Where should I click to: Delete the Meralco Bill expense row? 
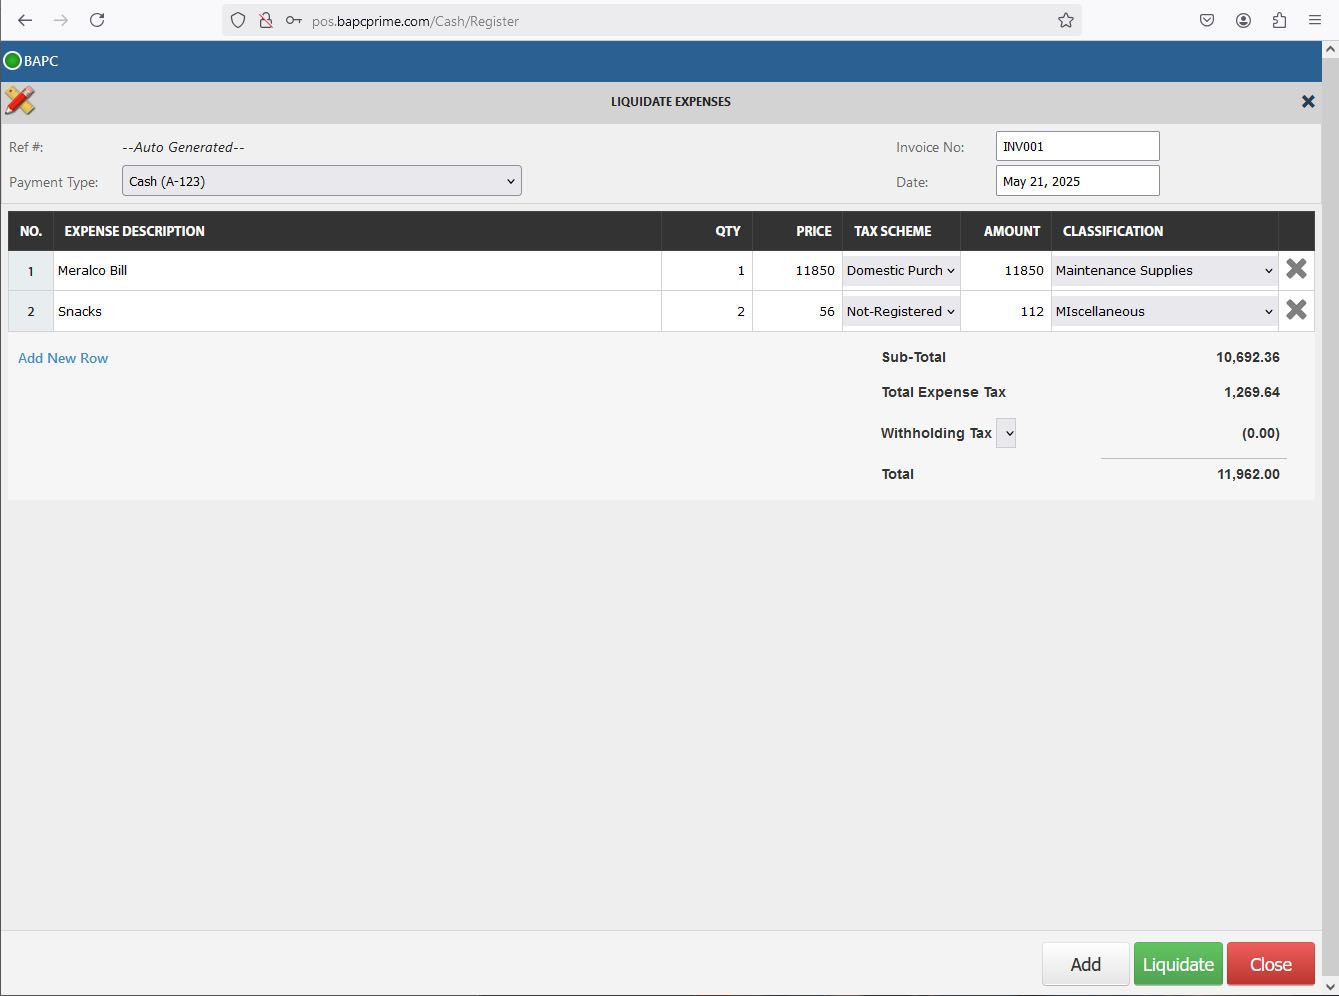tap(1296, 270)
